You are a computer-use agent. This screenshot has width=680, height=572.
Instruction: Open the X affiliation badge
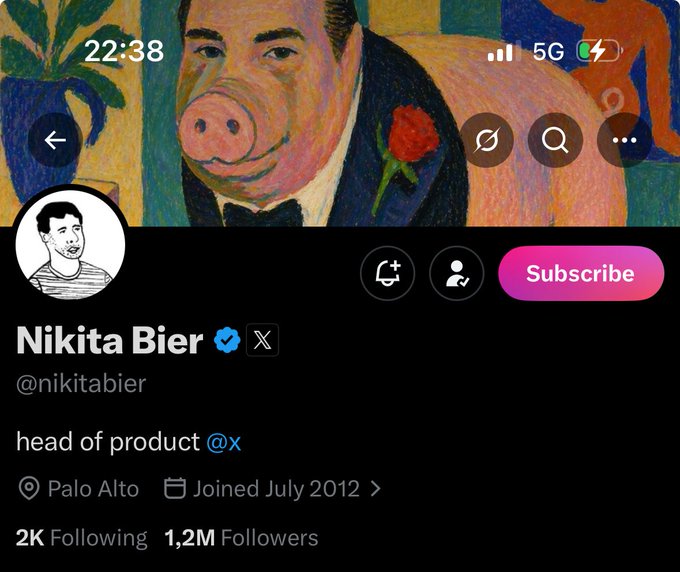[262, 340]
